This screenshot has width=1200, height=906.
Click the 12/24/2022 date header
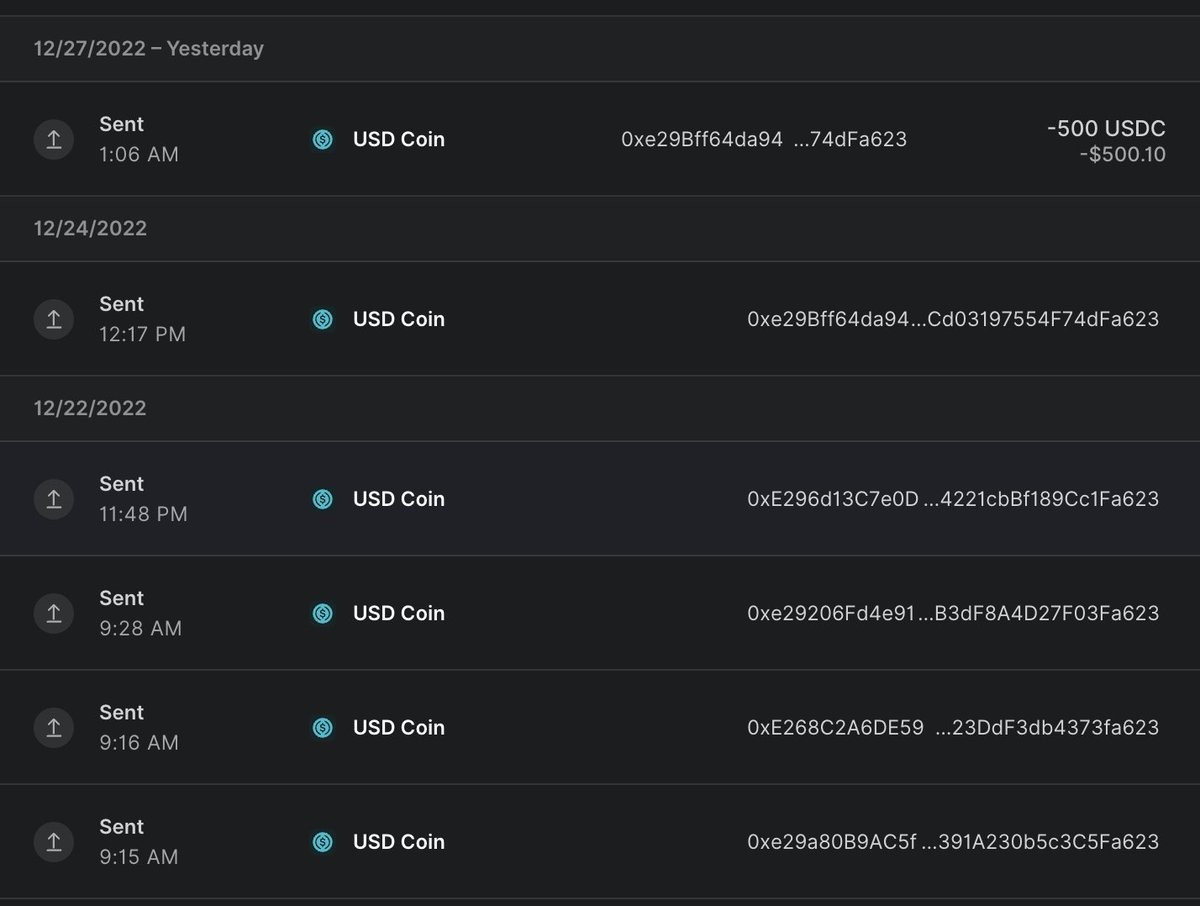(90, 228)
